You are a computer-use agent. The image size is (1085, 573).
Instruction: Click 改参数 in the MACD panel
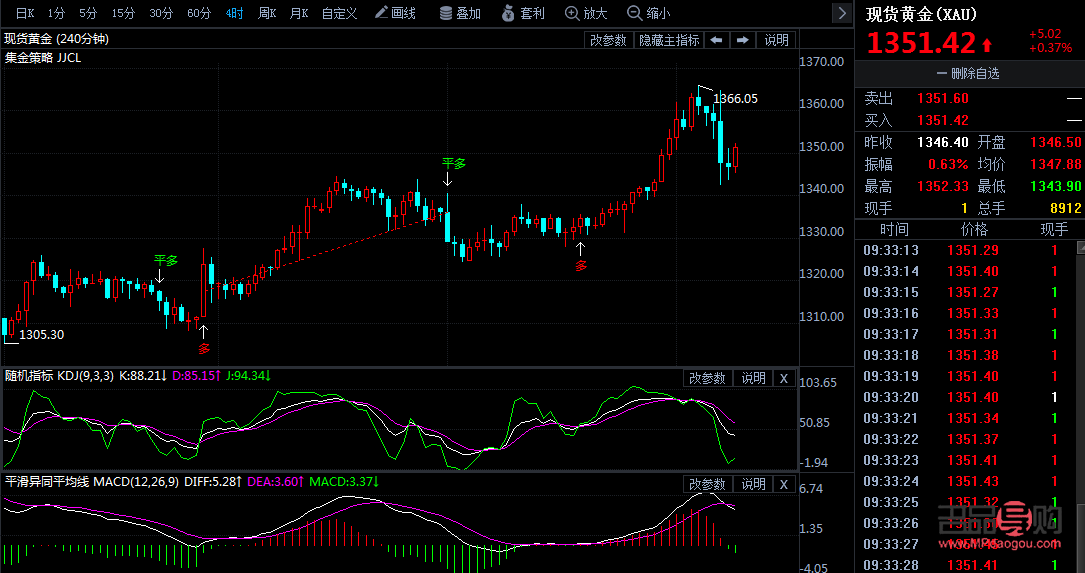click(x=707, y=484)
